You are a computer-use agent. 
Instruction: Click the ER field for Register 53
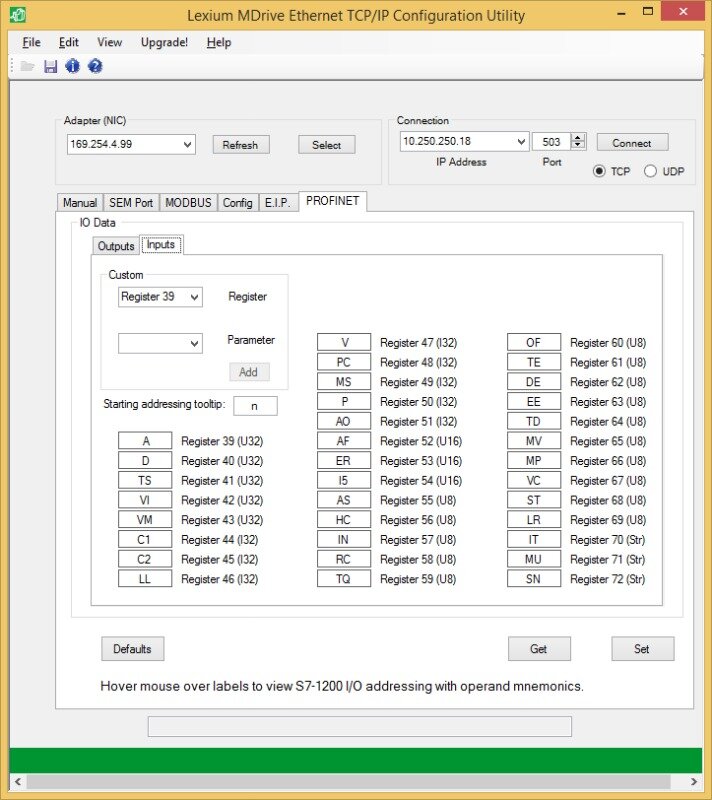pyautogui.click(x=344, y=461)
